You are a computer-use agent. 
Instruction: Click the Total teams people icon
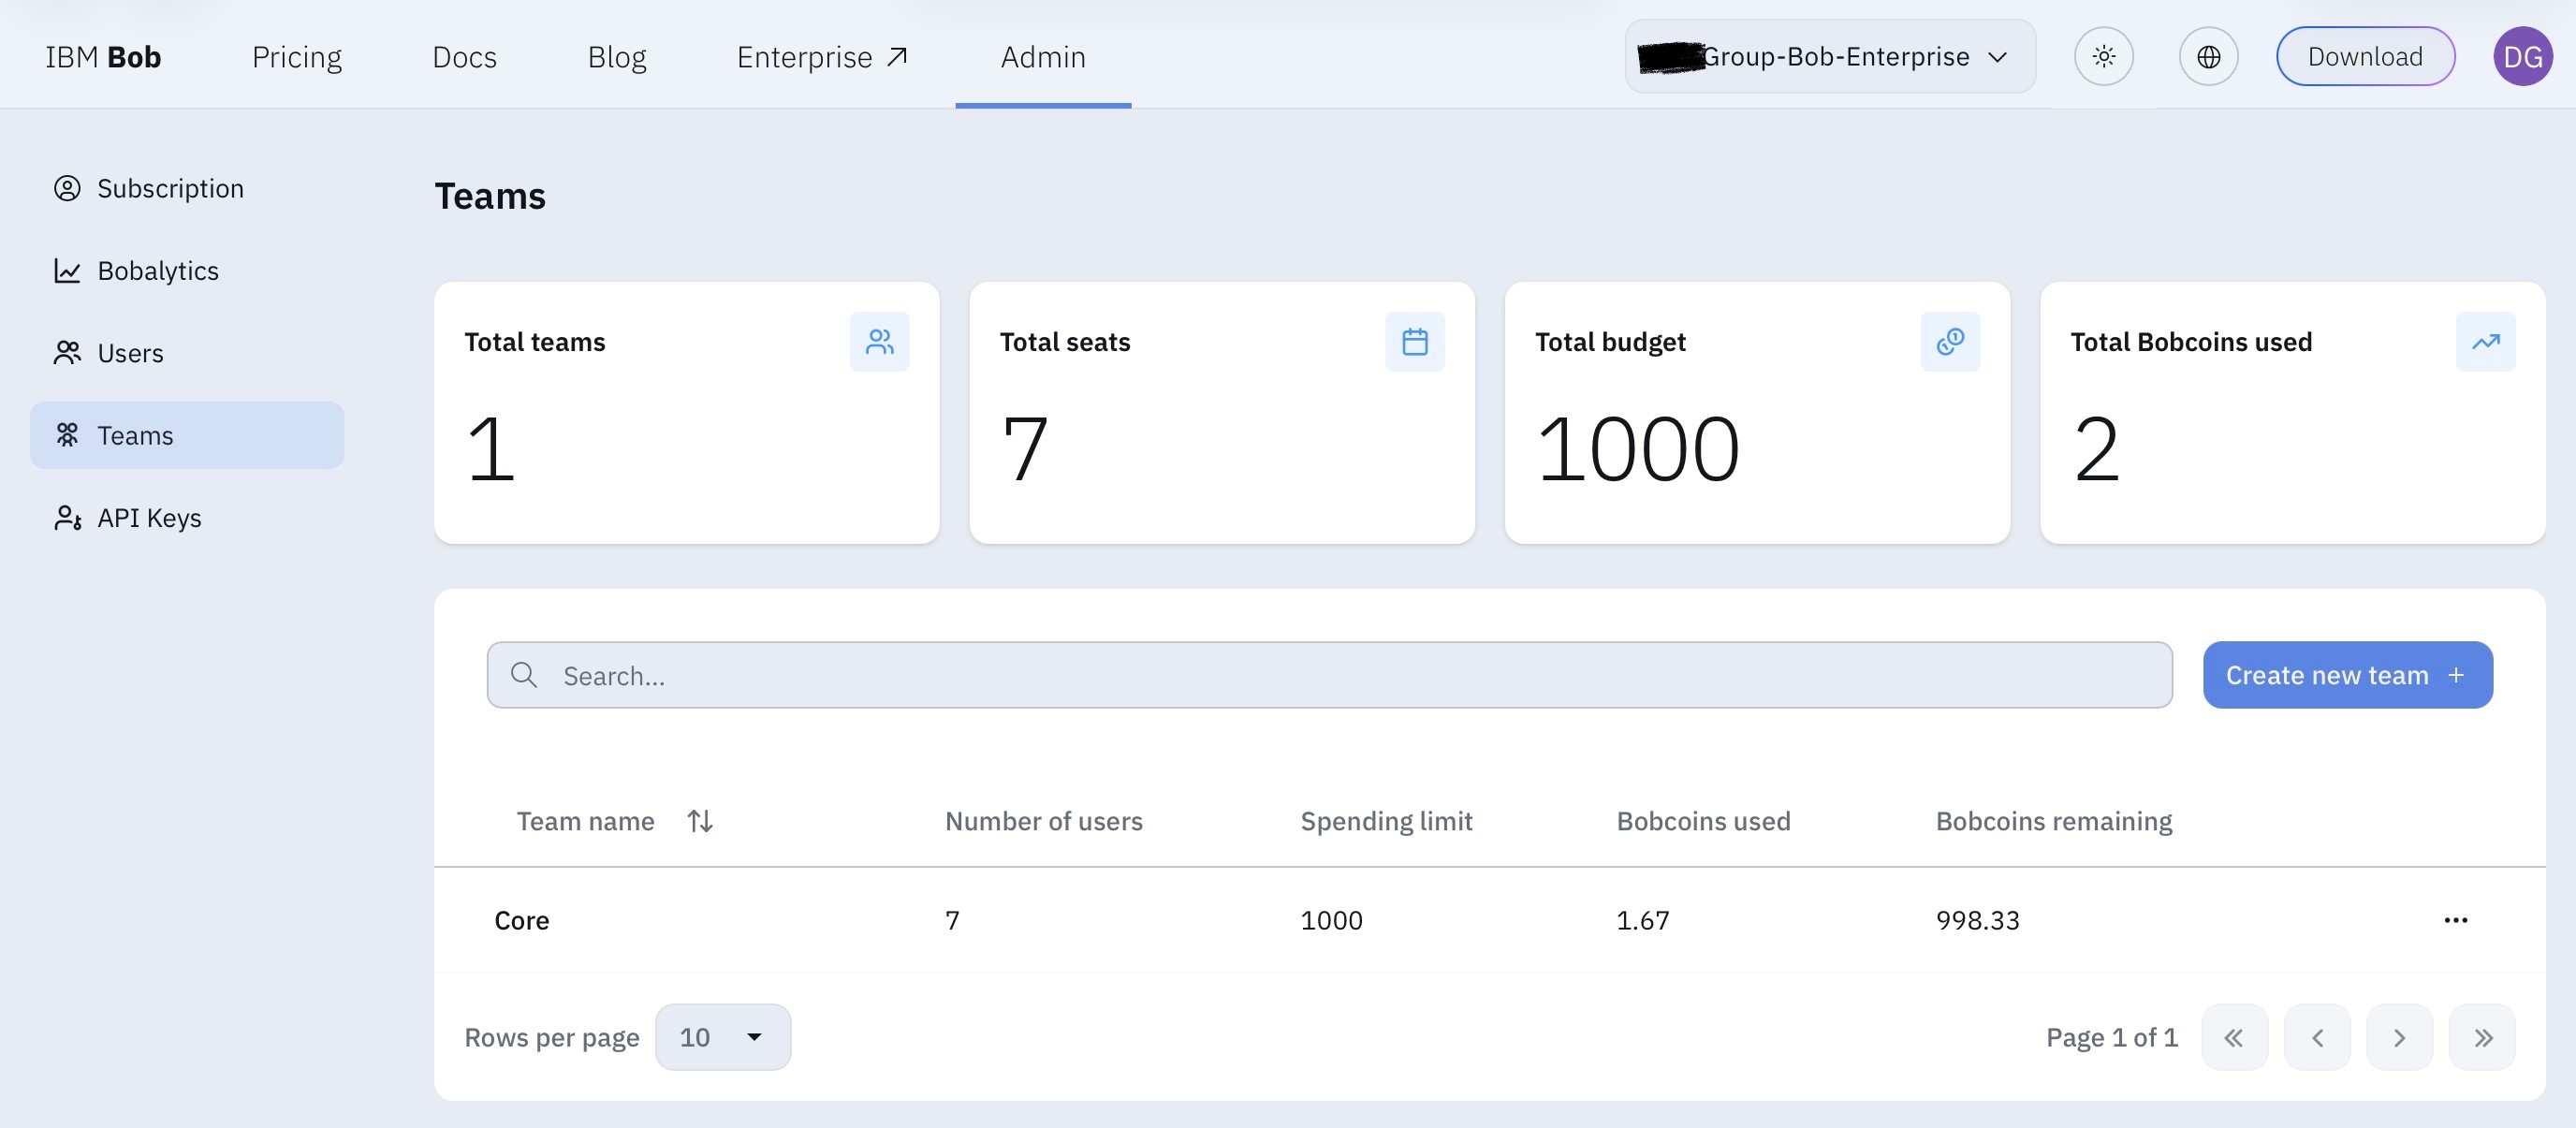pyautogui.click(x=879, y=342)
